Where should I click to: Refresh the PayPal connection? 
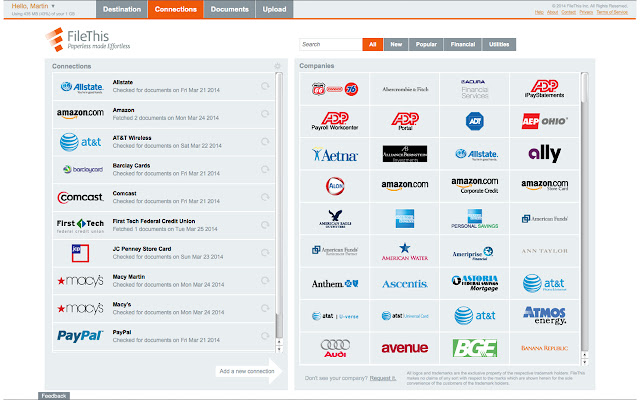click(265, 336)
